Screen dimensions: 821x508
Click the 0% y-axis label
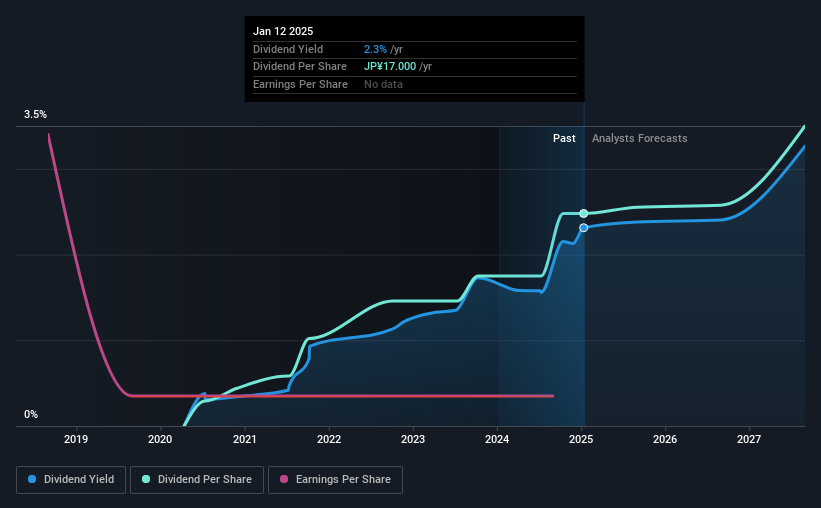31,415
